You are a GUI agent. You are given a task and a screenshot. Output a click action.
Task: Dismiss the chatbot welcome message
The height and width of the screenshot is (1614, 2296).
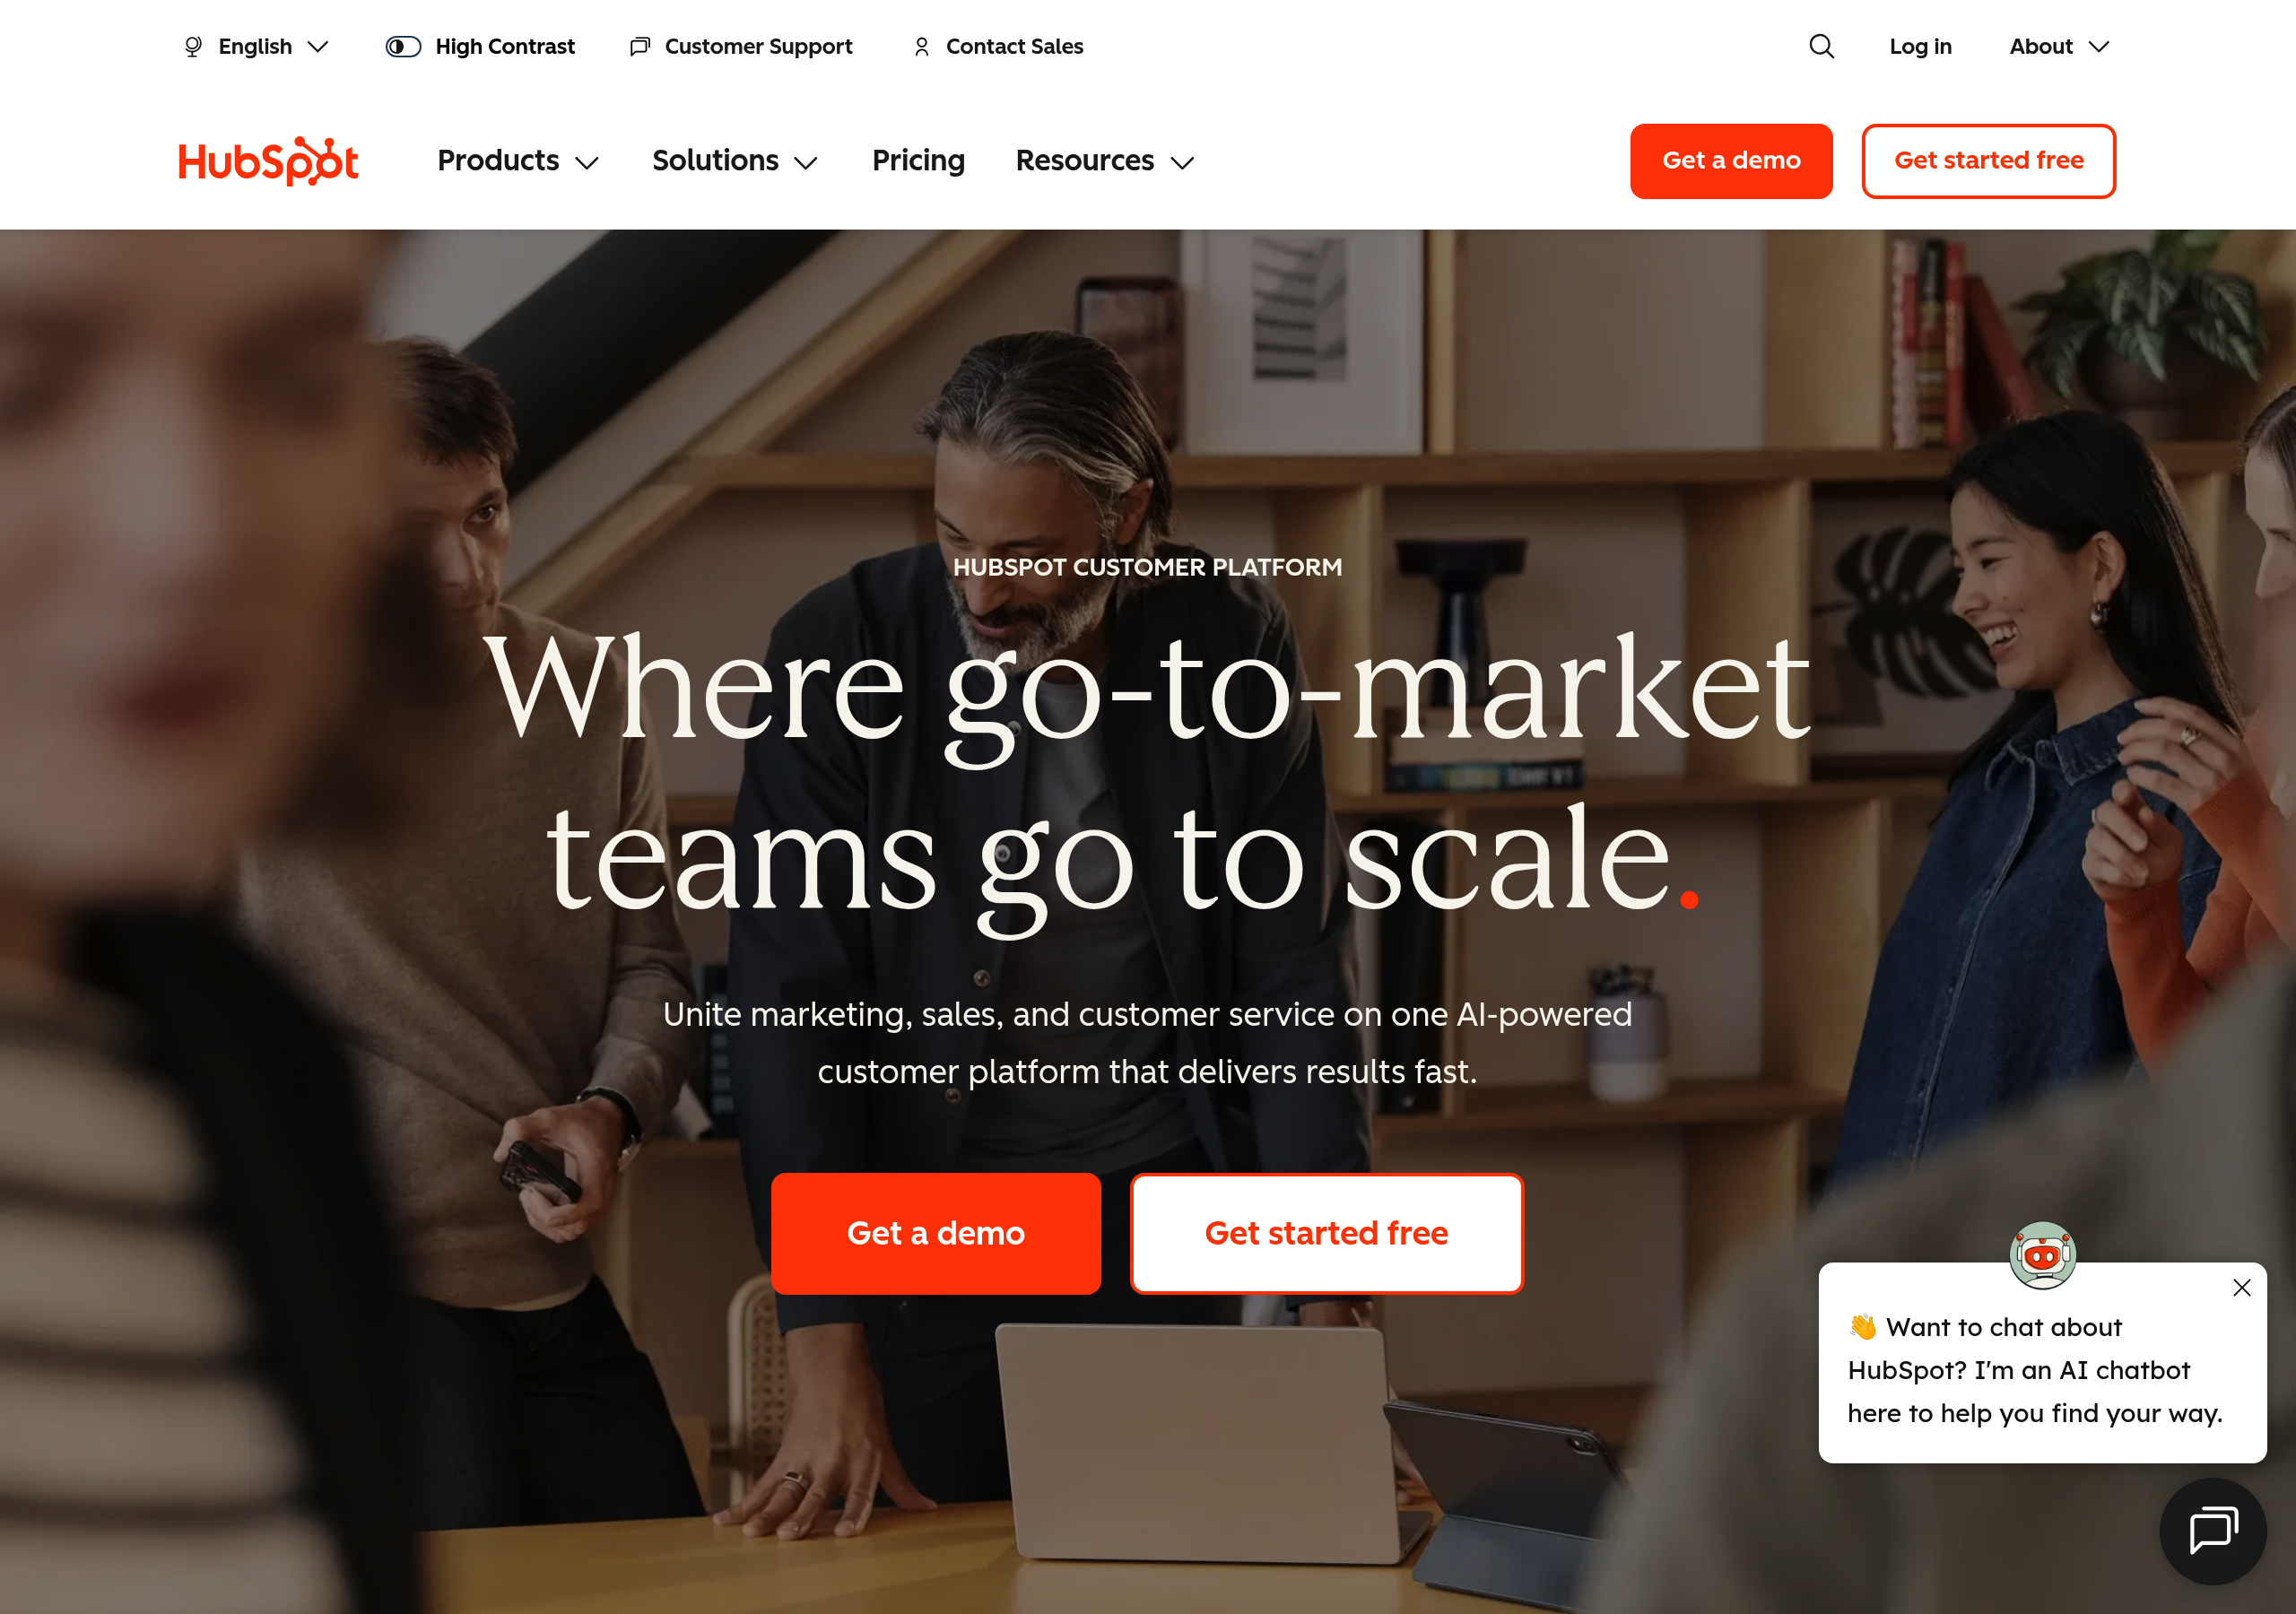pos(2242,1288)
